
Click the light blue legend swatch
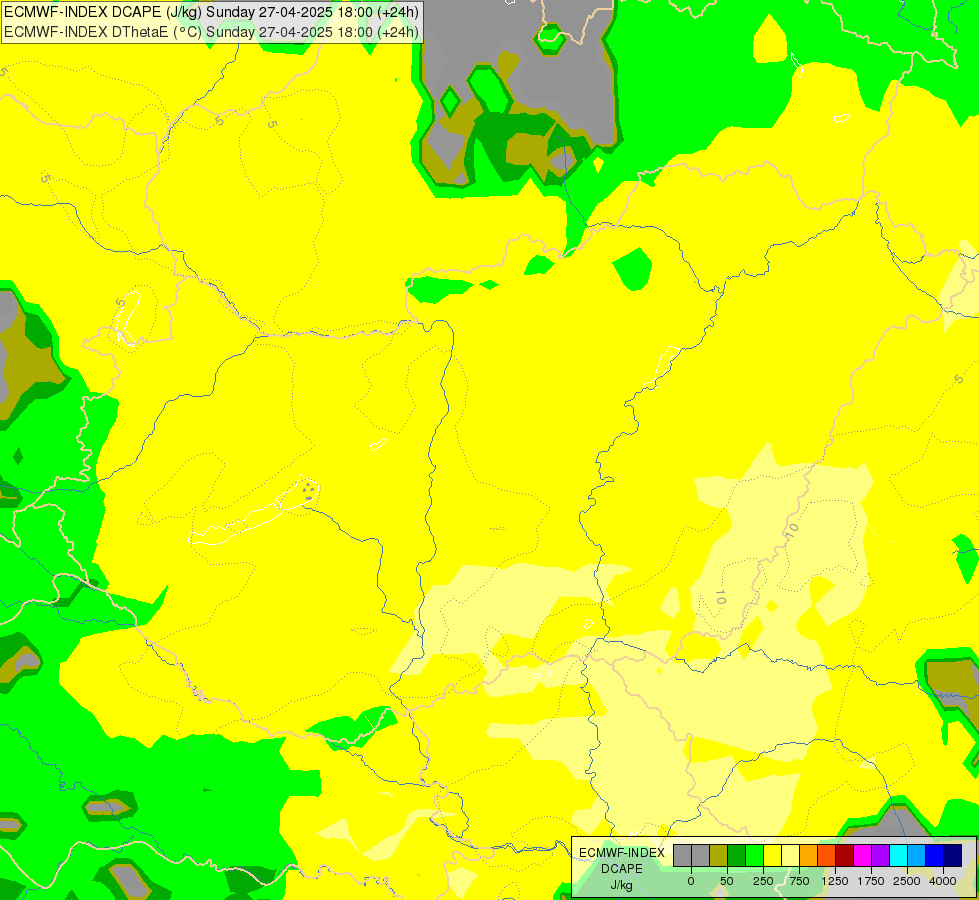point(917,856)
